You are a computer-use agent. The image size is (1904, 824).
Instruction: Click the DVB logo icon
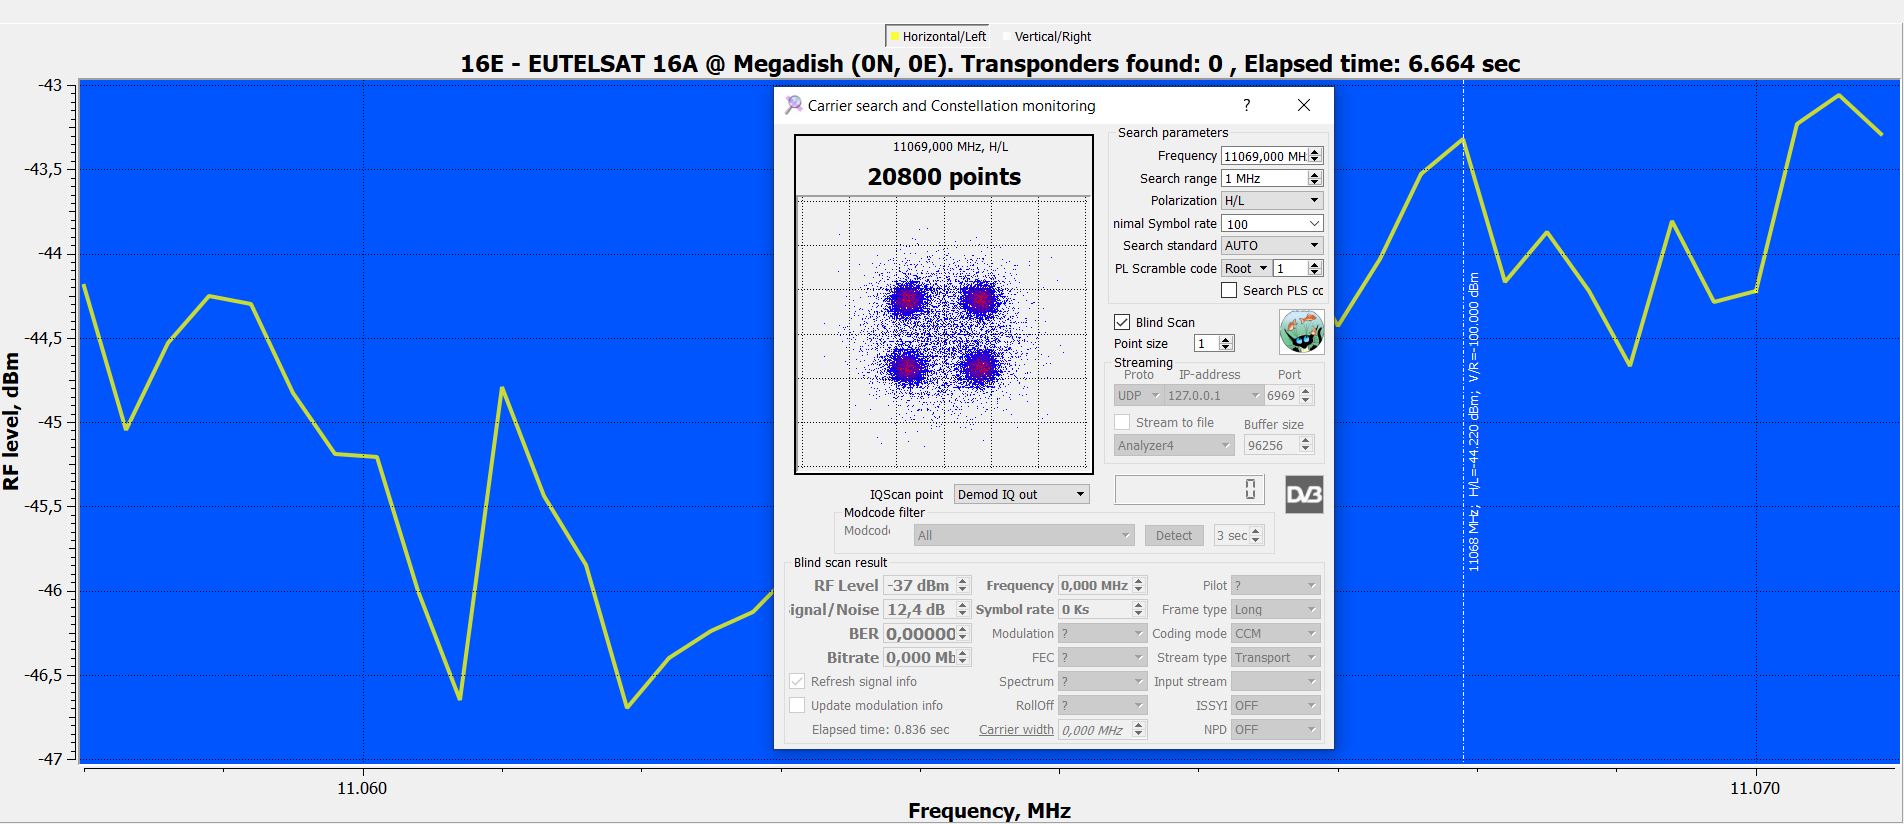pos(1303,495)
